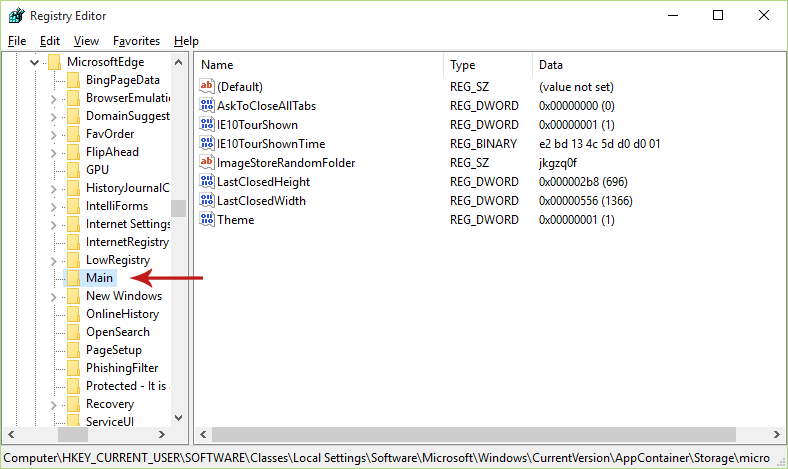Click the IntelliForms folder icon
This screenshot has height=469, width=788.
pos(73,206)
